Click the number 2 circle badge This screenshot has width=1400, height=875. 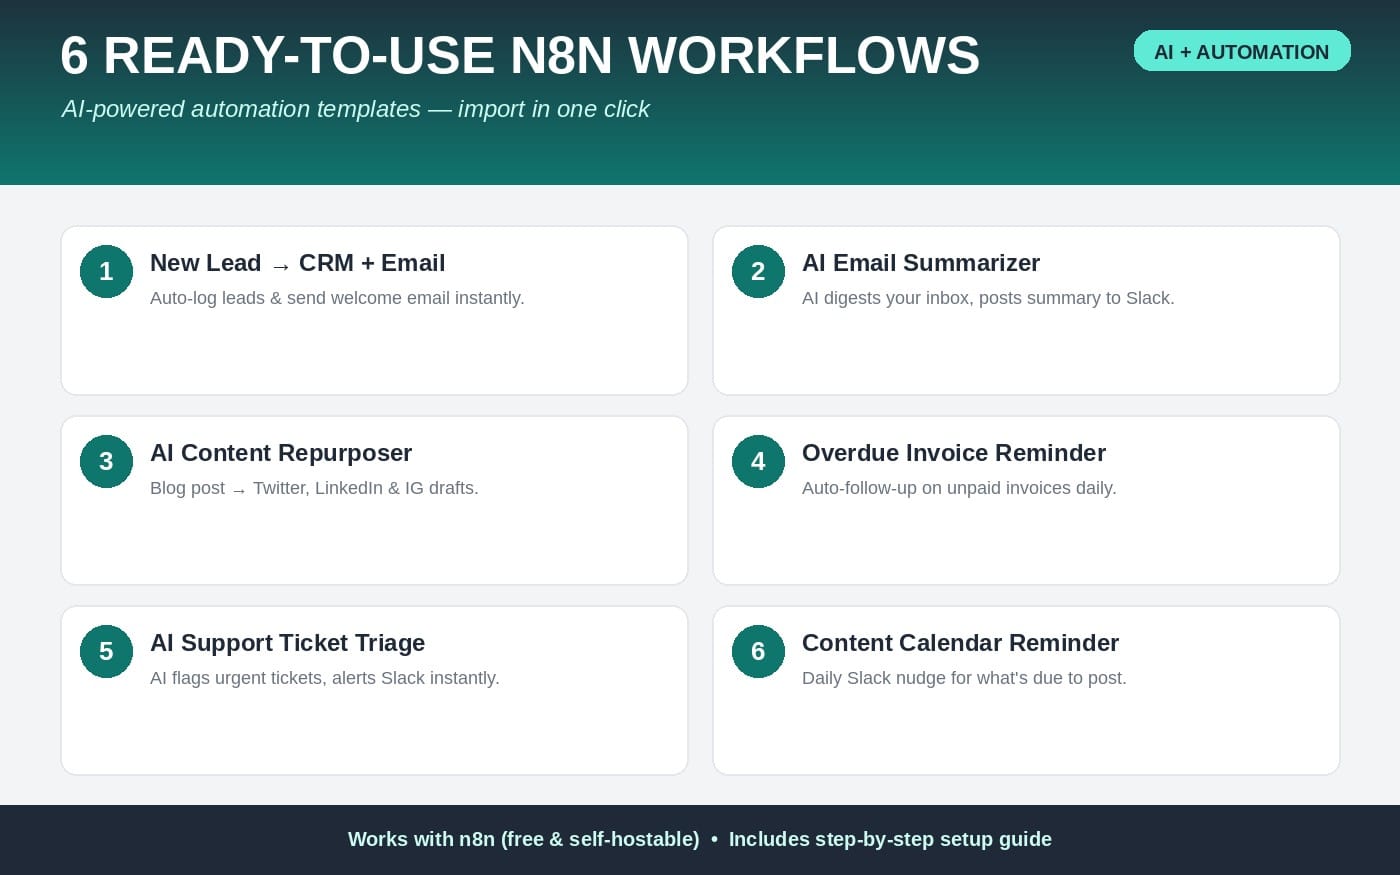coord(758,271)
